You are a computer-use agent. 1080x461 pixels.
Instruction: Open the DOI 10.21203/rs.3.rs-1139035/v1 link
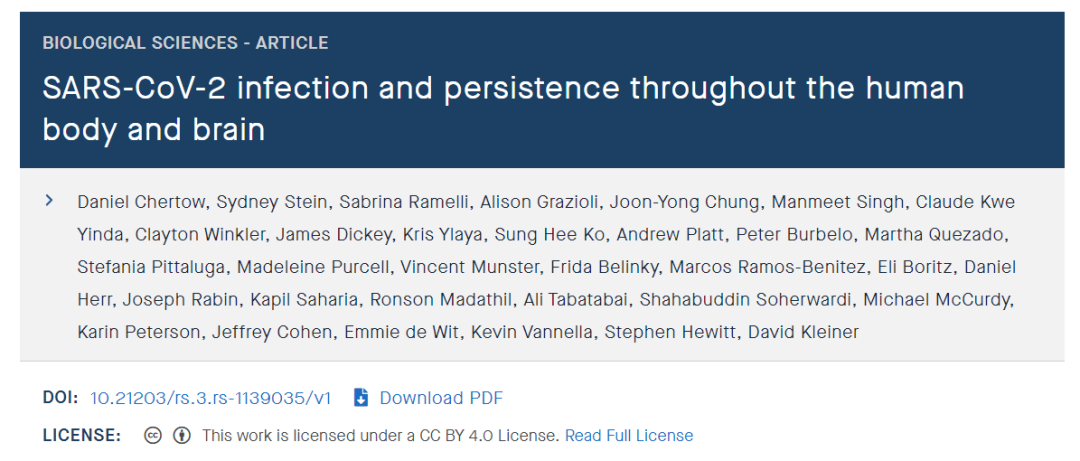[x=210, y=398]
